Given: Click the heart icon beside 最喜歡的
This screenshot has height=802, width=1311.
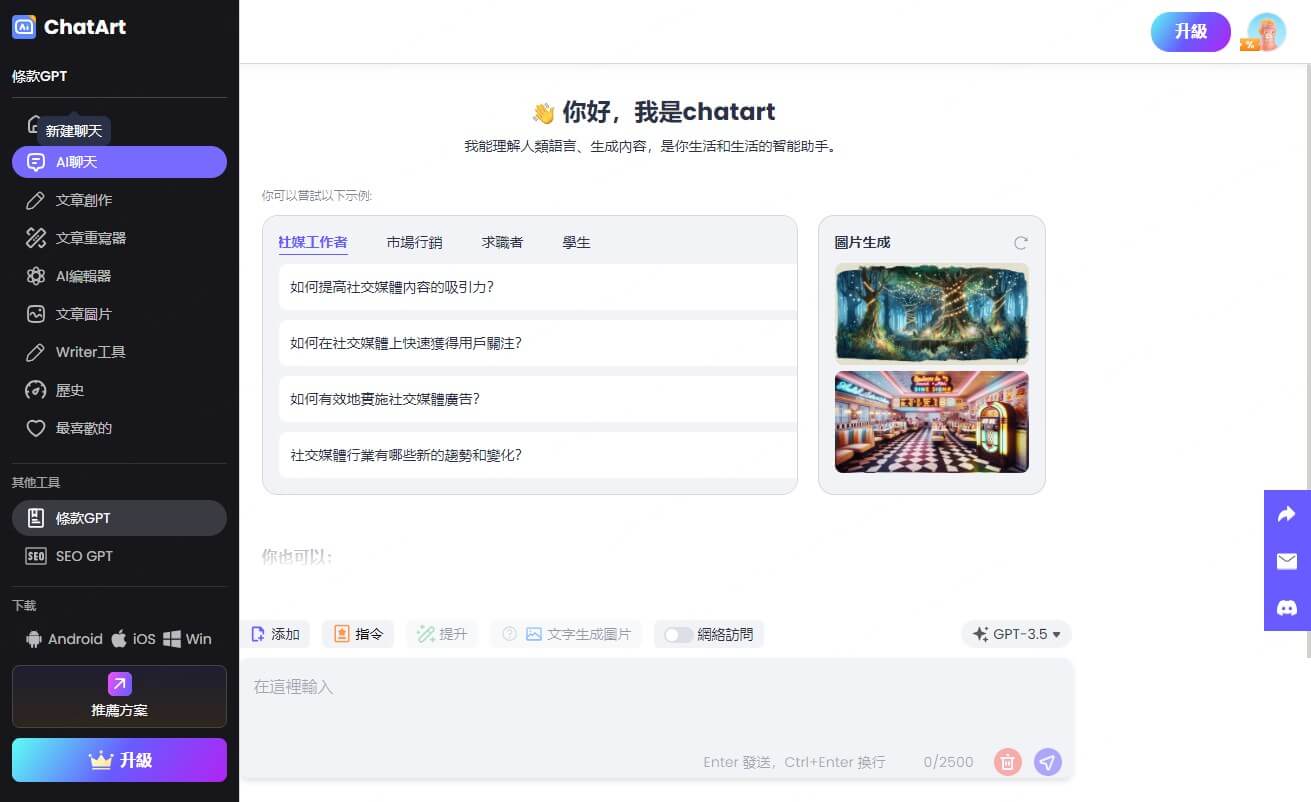Looking at the screenshot, I should (x=36, y=428).
